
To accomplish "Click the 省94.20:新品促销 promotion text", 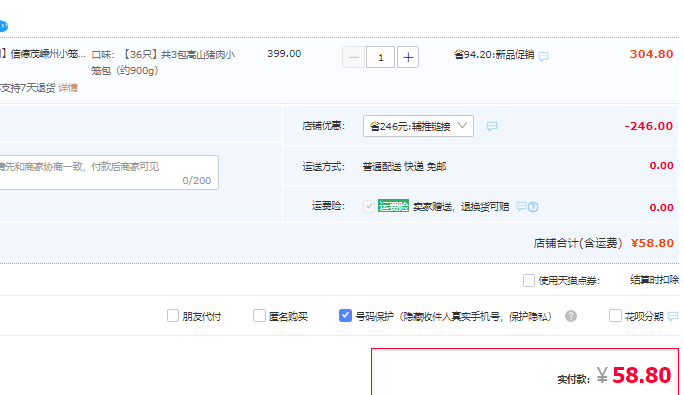I will click(494, 55).
